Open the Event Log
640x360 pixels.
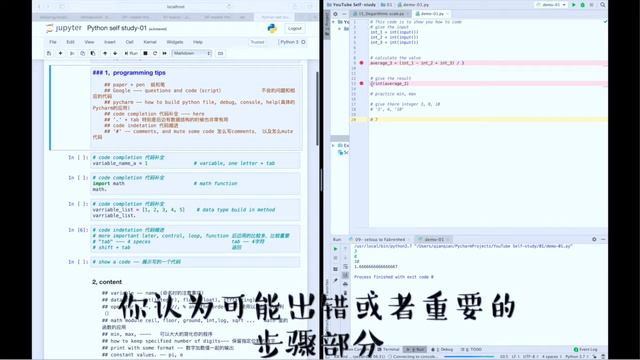[x=586, y=350]
